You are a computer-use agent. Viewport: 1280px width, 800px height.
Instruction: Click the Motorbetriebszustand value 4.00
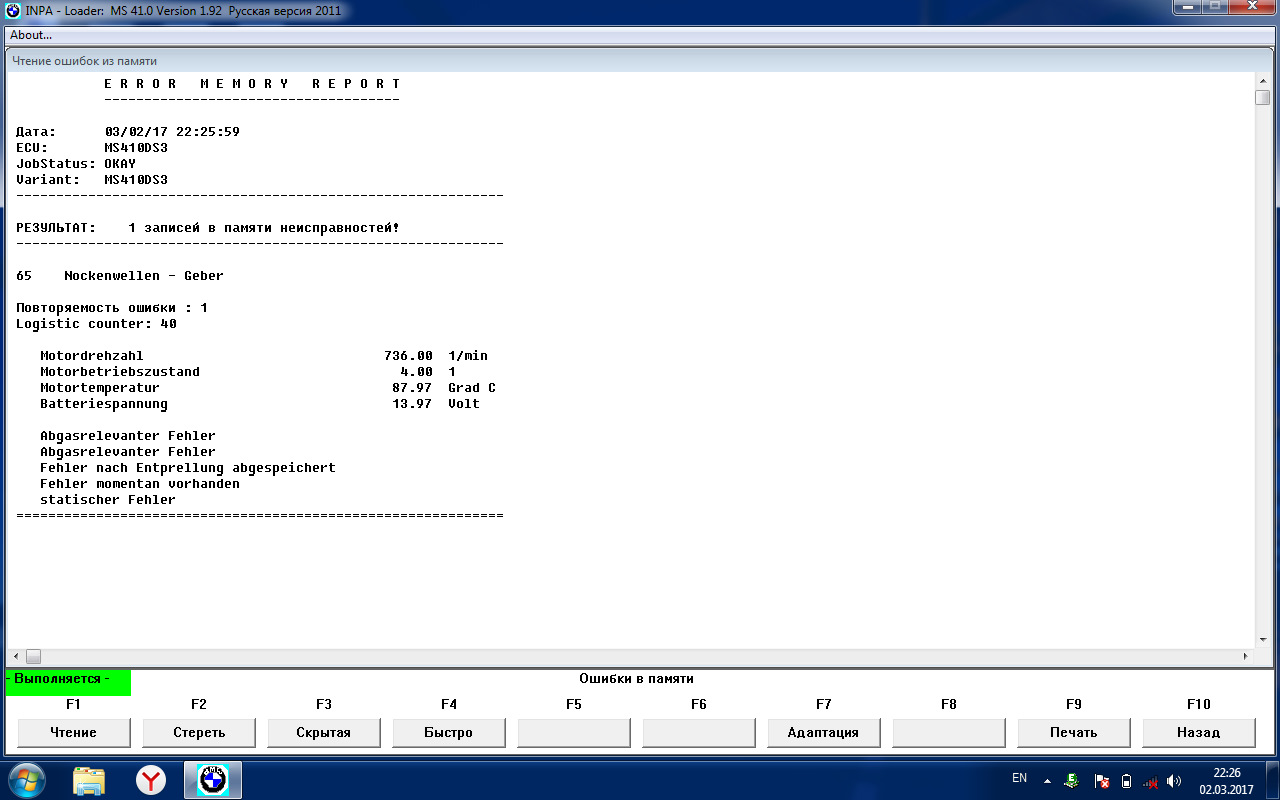point(416,372)
